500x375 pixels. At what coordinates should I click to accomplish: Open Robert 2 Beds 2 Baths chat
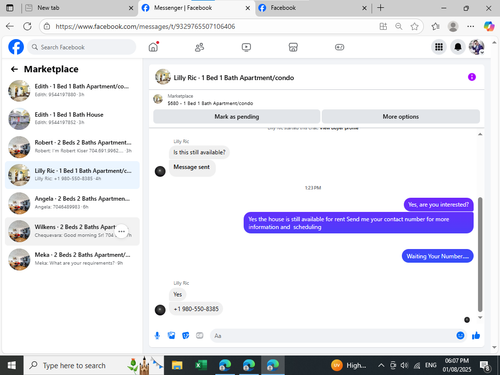pyautogui.click(x=72, y=147)
